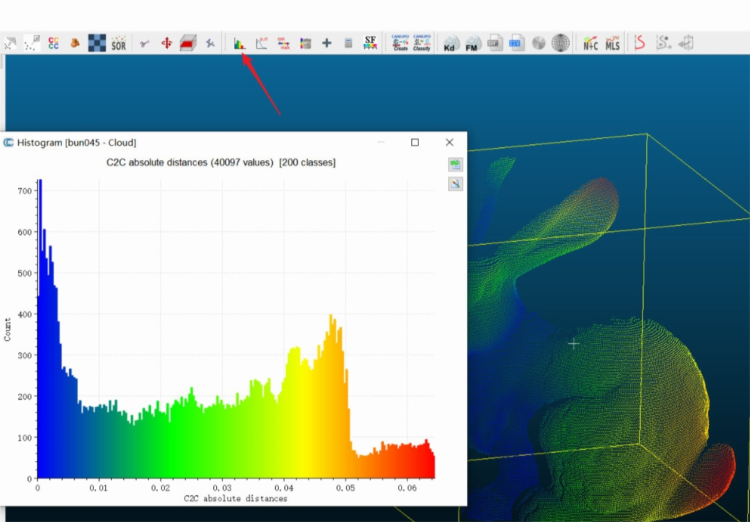
Task: Select the blue checkerboard toolbar icon
Action: [97, 43]
